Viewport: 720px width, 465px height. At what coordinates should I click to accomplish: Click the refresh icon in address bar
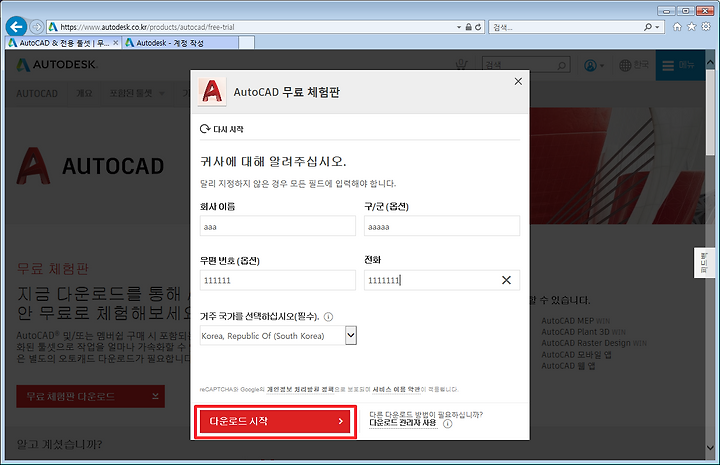478,27
